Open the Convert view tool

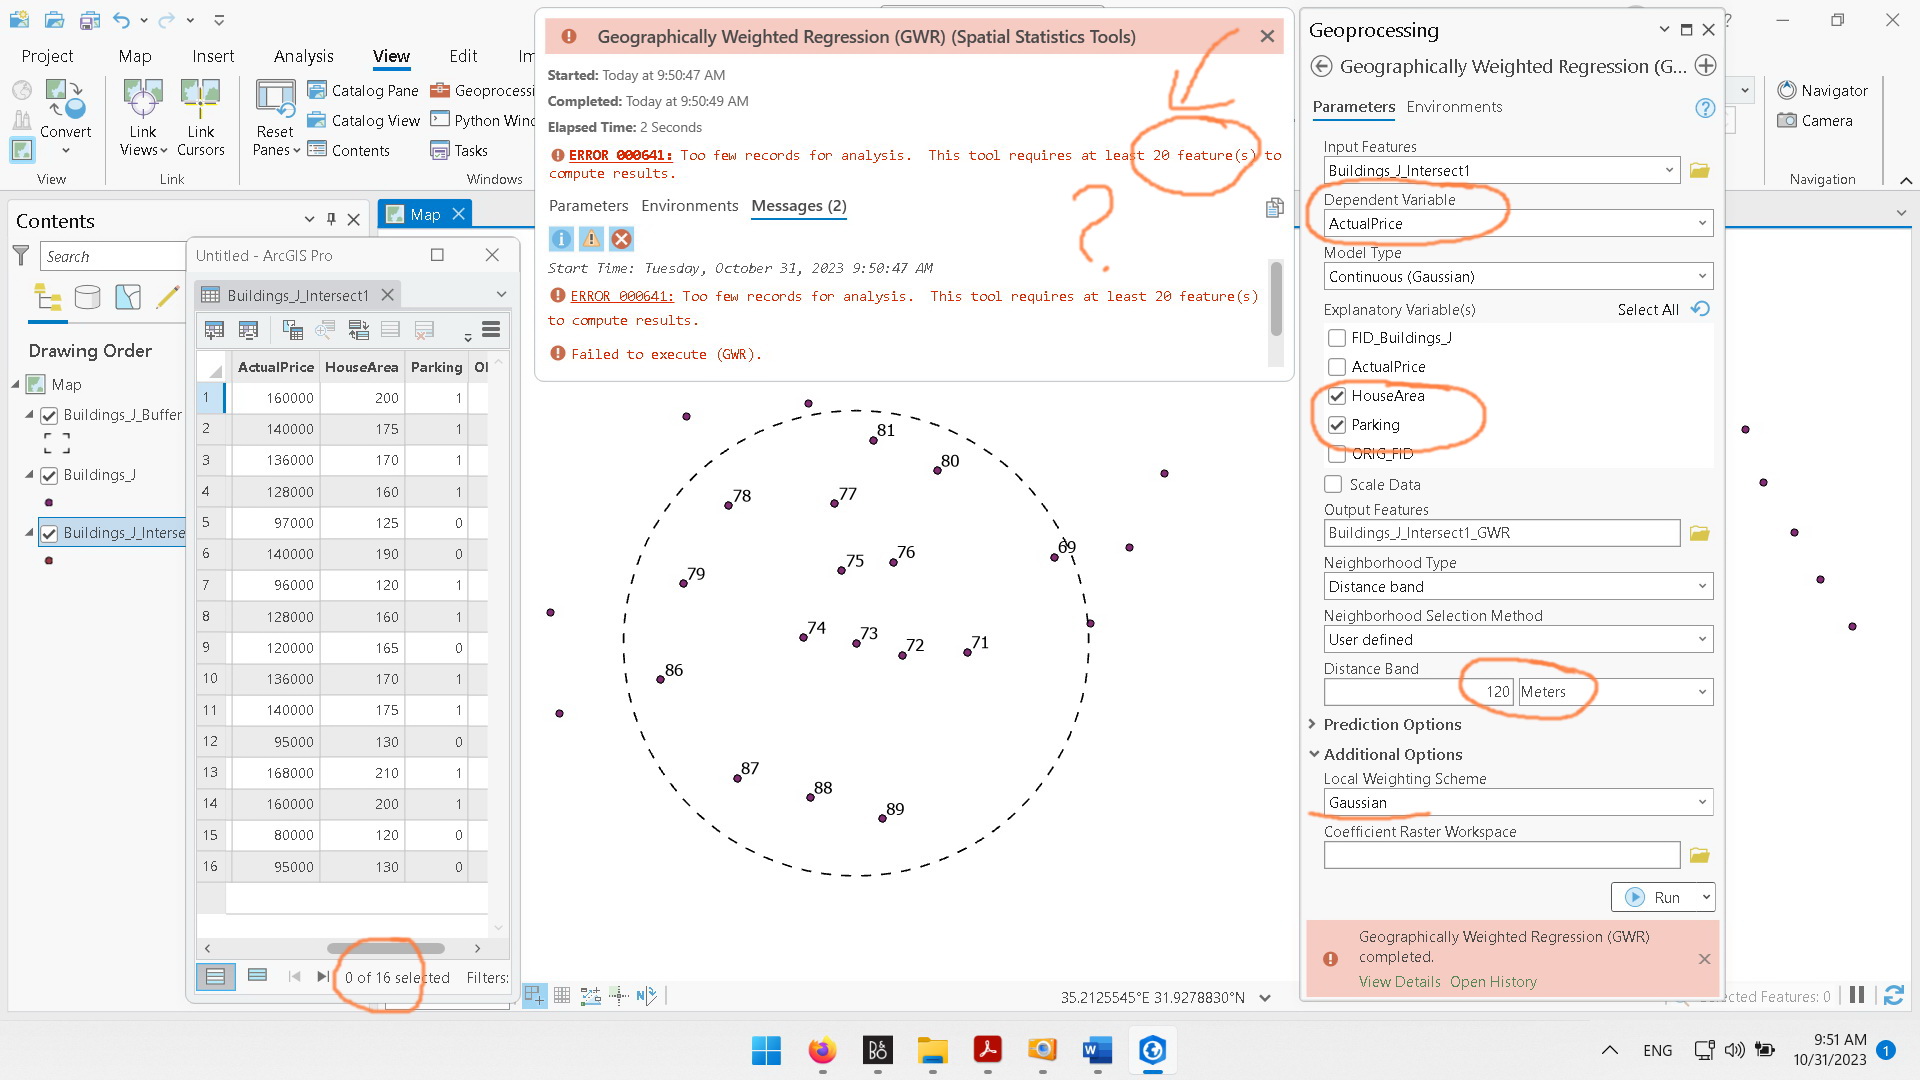[66, 118]
